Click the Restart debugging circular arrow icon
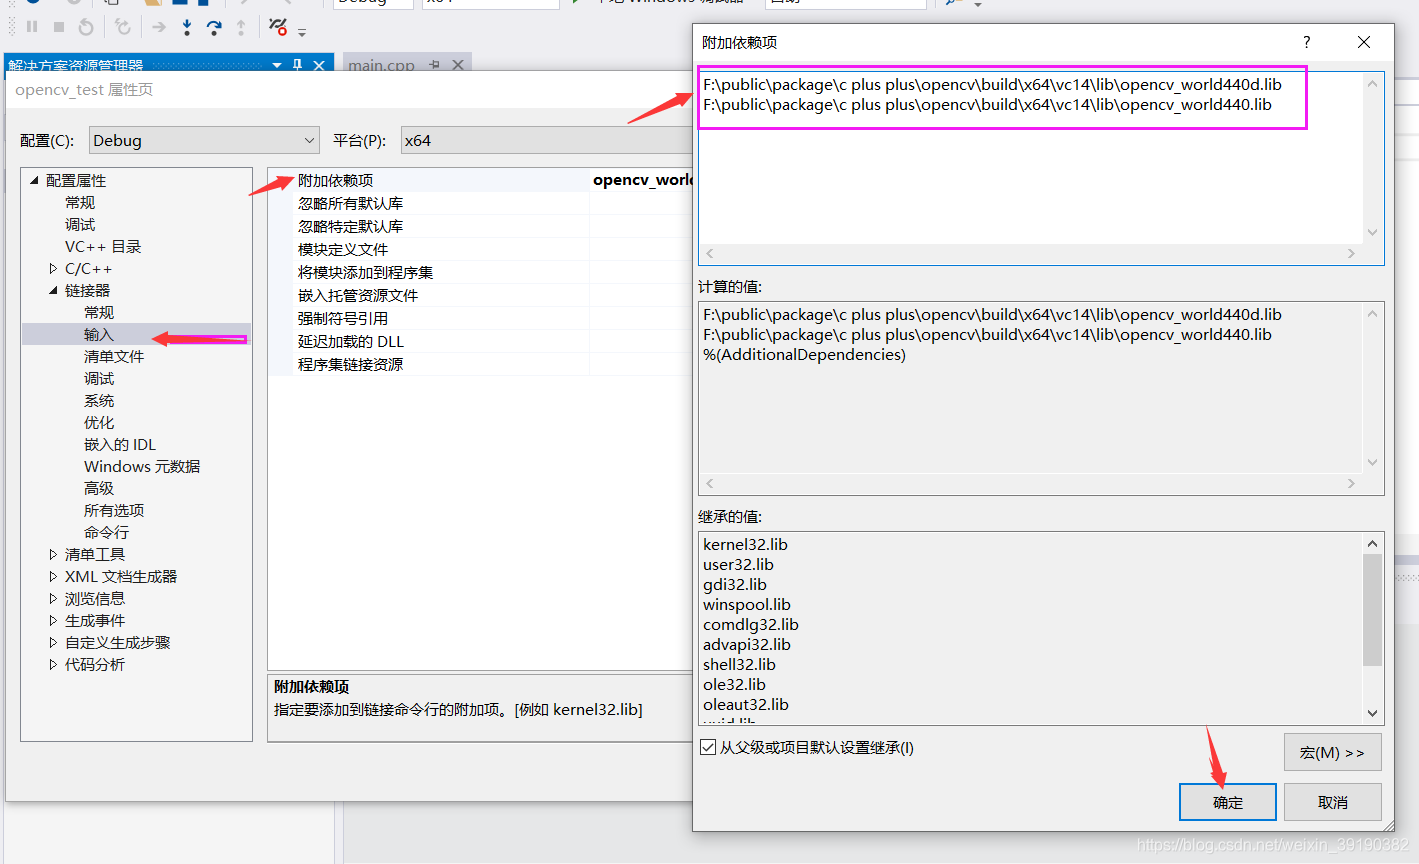Screen dimensions: 1419x864 86,27
